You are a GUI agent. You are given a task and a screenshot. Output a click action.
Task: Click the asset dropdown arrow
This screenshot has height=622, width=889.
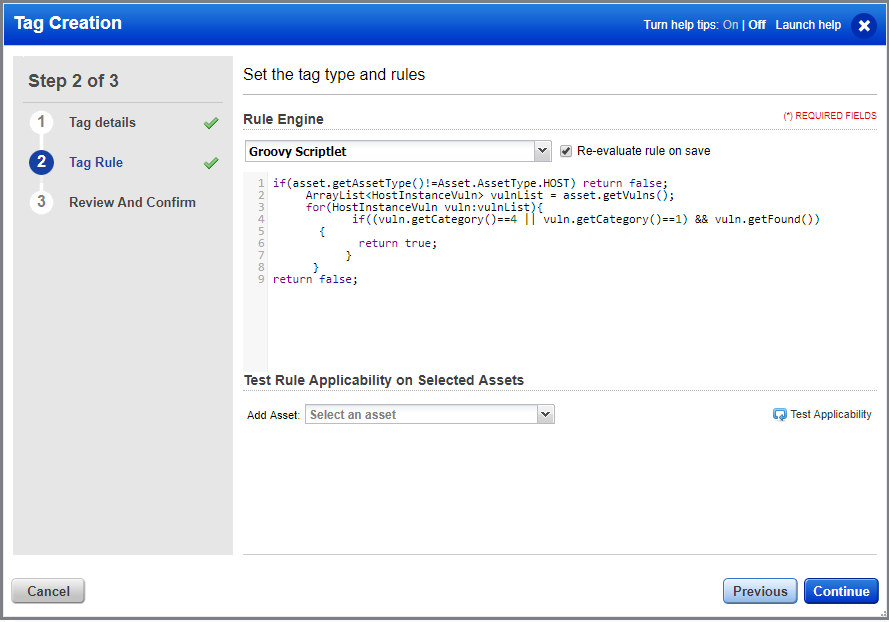[x=545, y=413]
